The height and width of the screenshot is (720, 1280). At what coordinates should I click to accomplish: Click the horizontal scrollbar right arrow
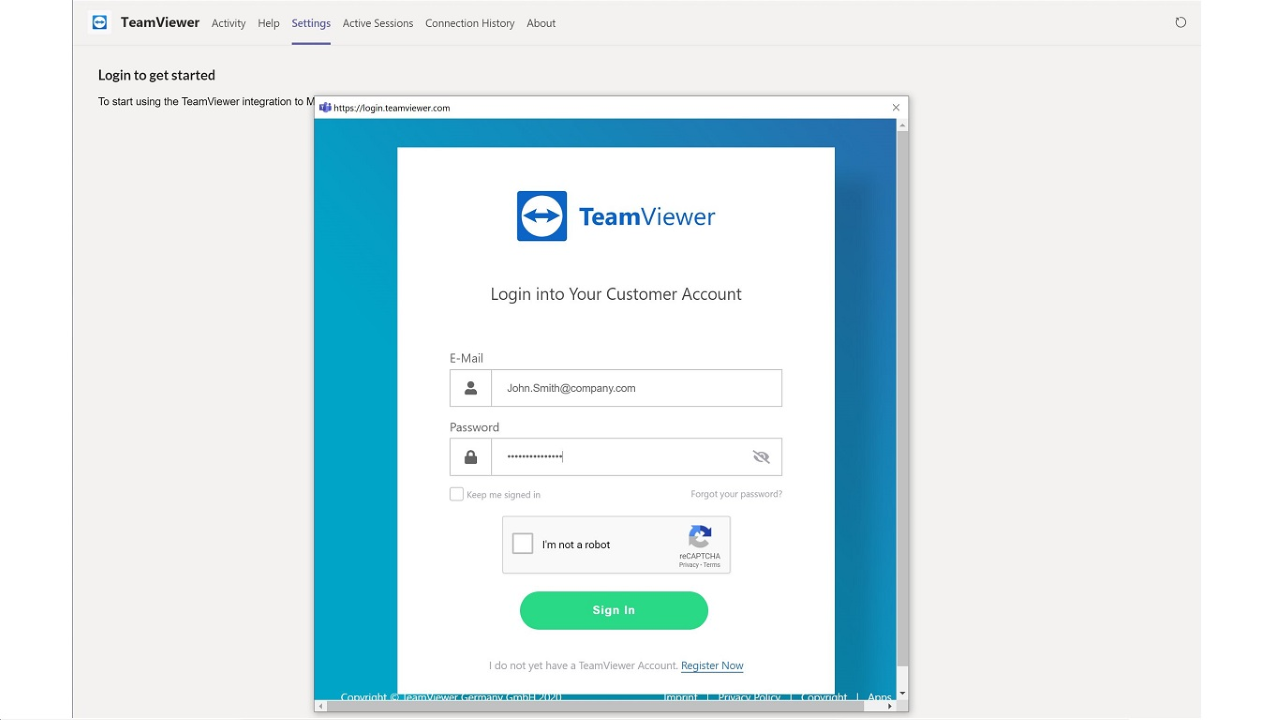(890, 706)
